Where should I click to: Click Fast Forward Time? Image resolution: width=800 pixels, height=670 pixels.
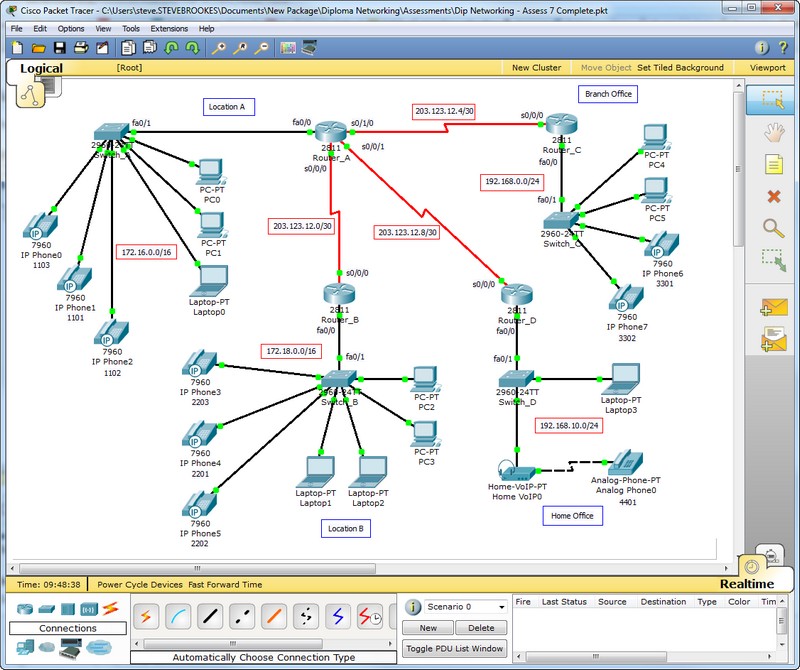coord(225,585)
